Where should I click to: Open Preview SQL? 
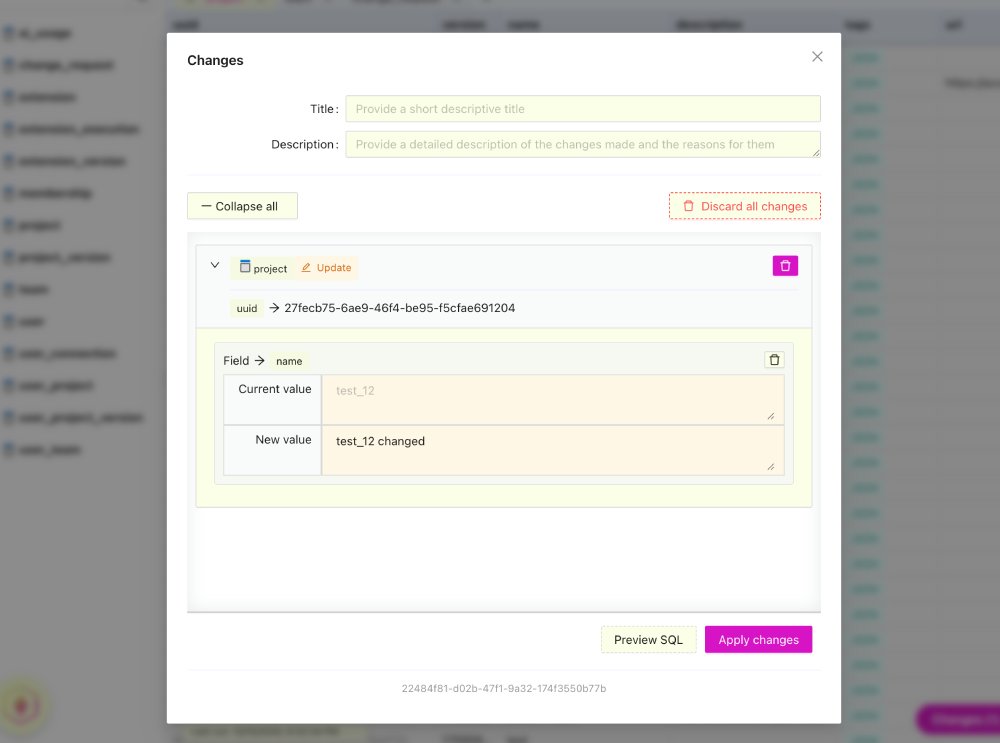coord(648,639)
